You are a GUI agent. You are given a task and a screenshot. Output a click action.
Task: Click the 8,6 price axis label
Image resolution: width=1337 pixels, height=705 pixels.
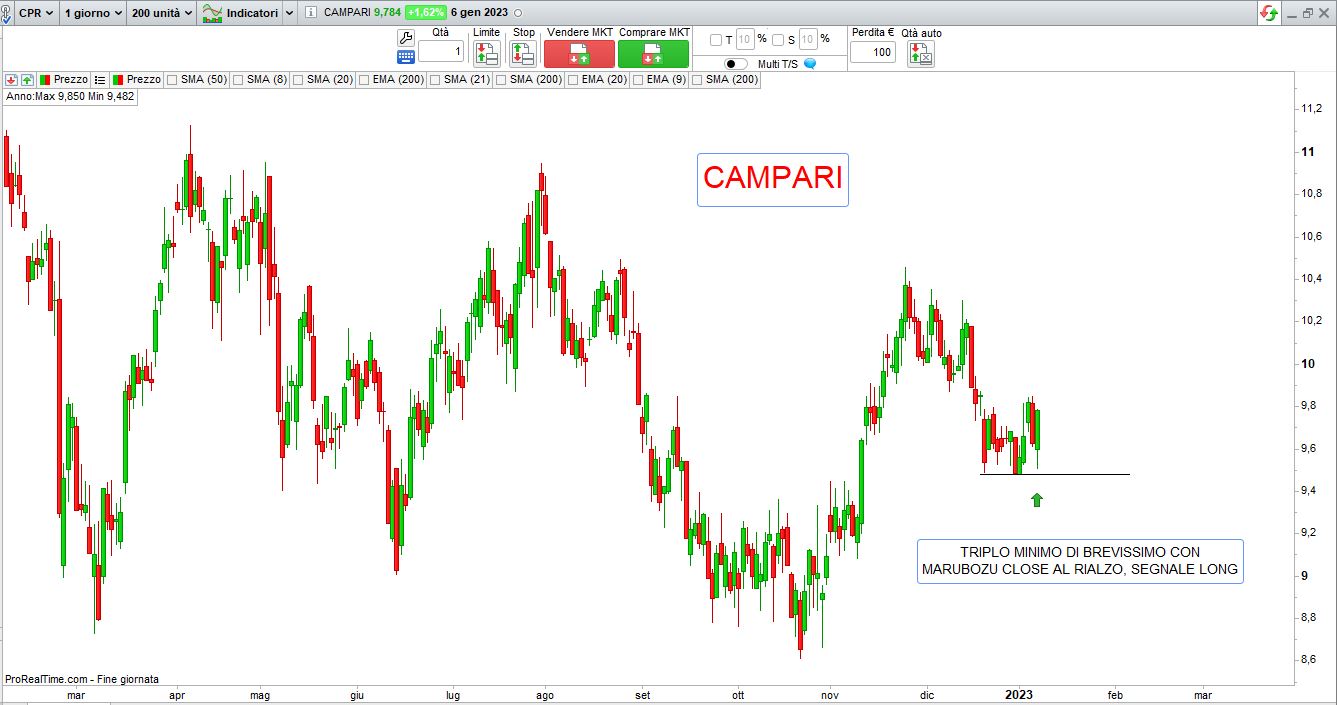coord(1311,660)
